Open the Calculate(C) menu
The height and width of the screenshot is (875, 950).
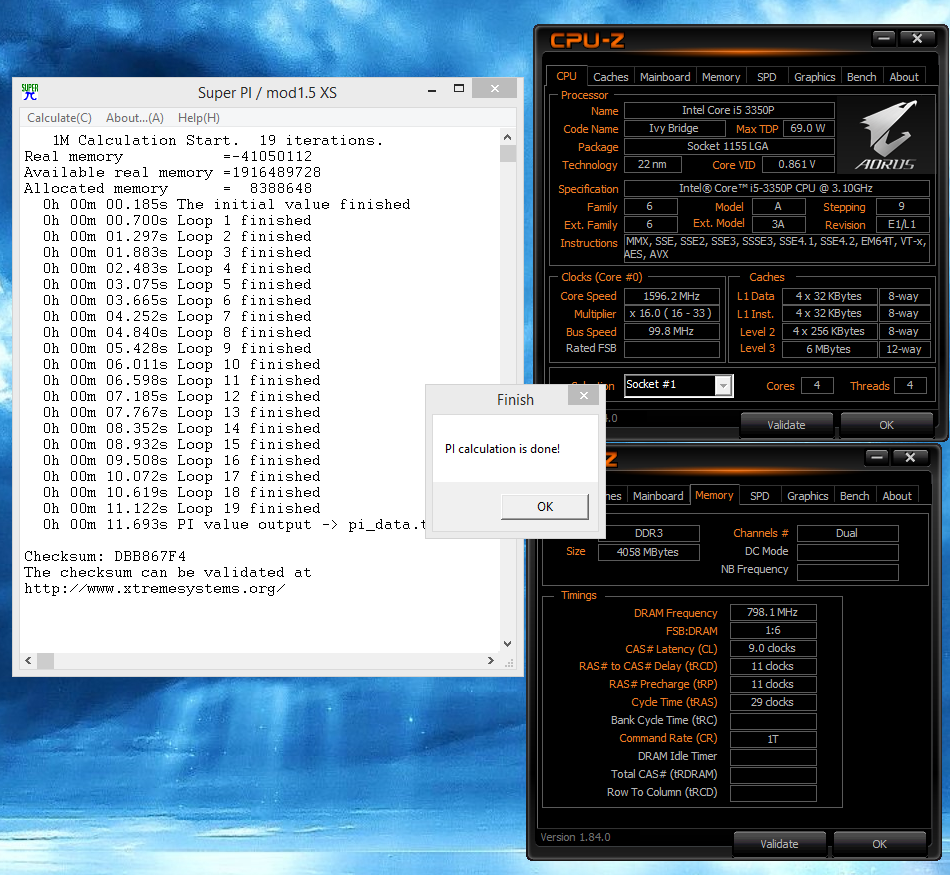click(x=59, y=118)
